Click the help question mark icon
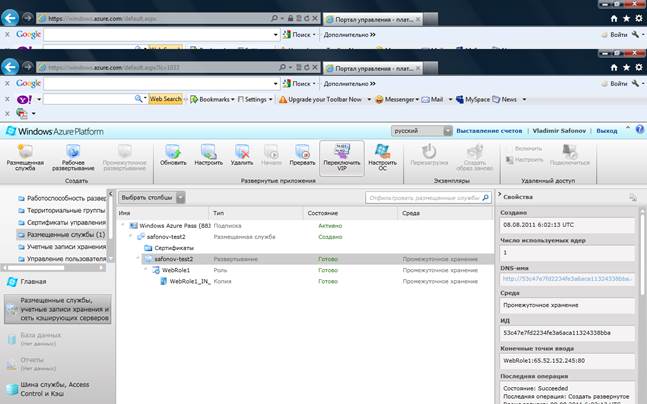Image resolution: width=647 pixels, height=404 pixels. [x=640, y=129]
